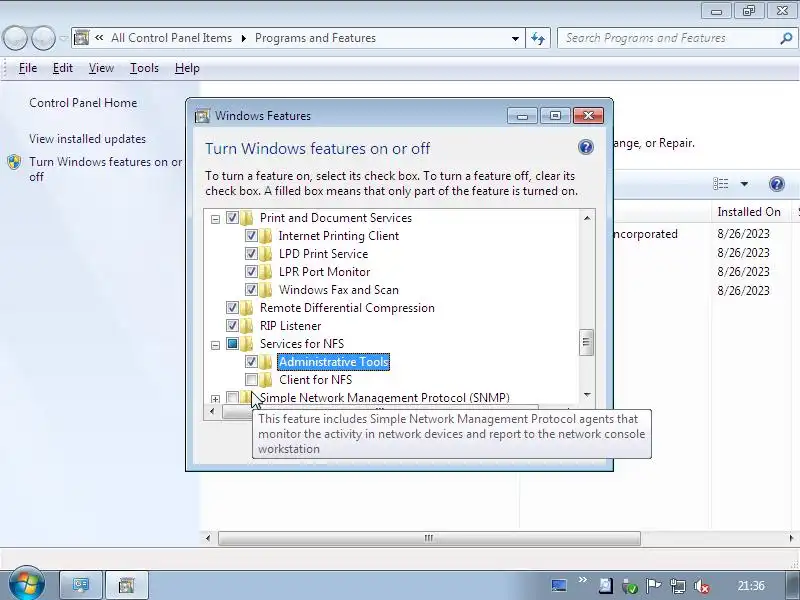Uncheck Windows Fax and Scan checkbox
800x600 pixels.
tap(251, 290)
